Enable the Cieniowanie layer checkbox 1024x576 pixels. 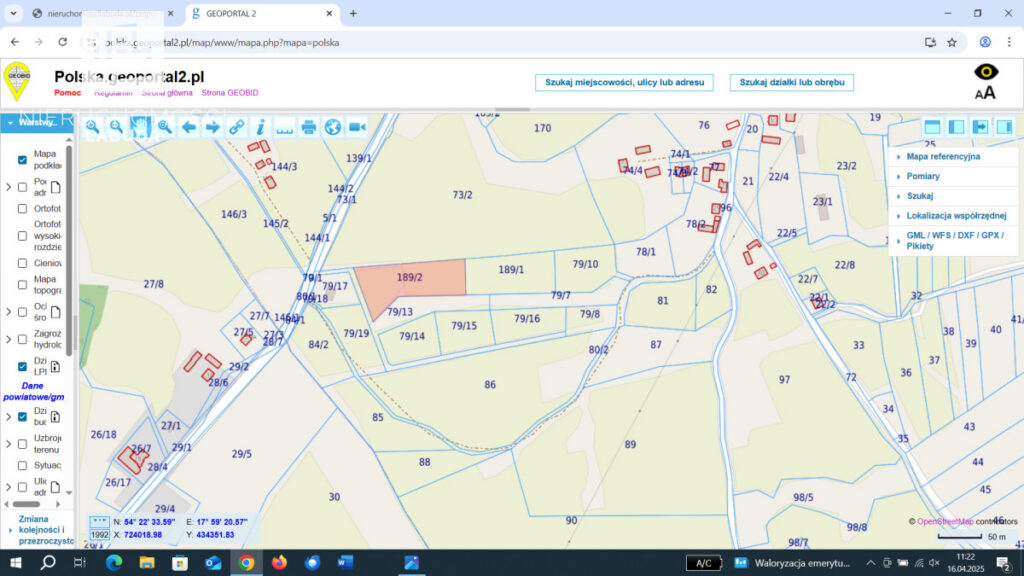[x=22, y=263]
